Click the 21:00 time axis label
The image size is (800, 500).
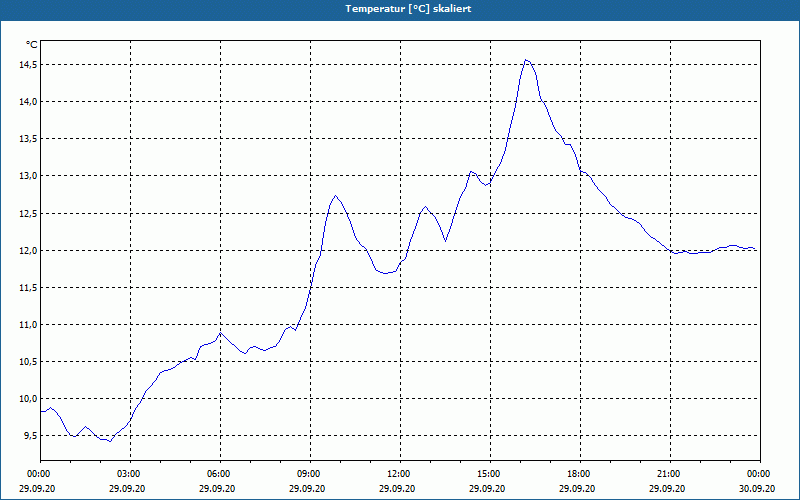point(670,474)
